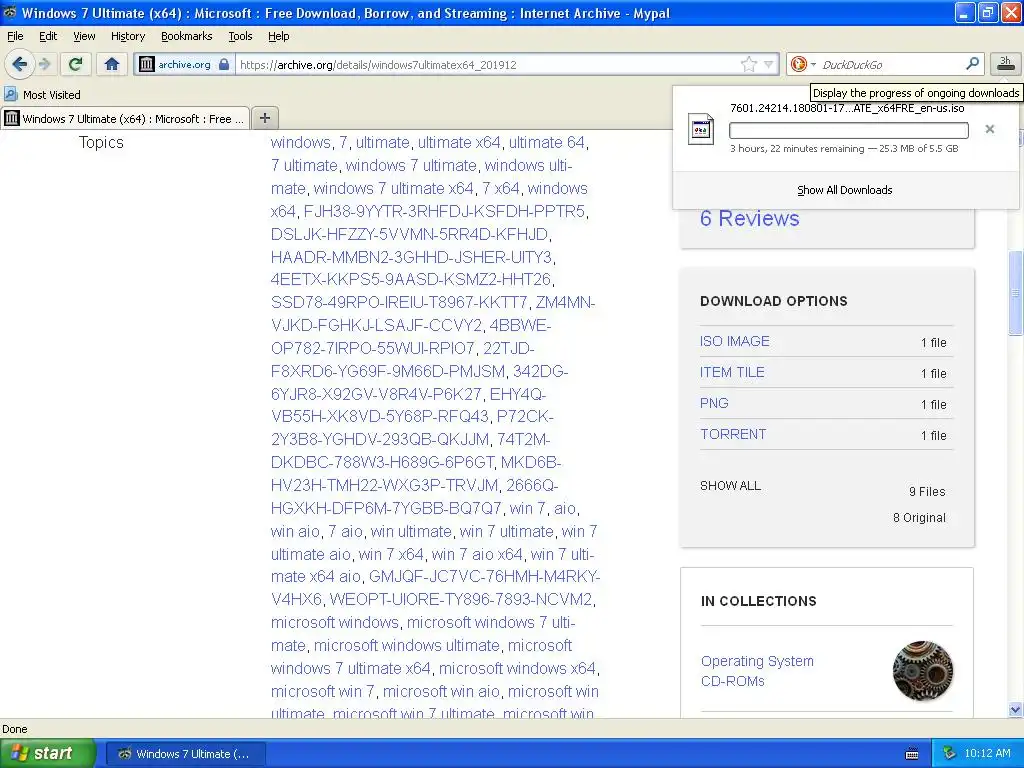Open a new tab with plus button
The height and width of the screenshot is (768, 1024).
[x=264, y=118]
